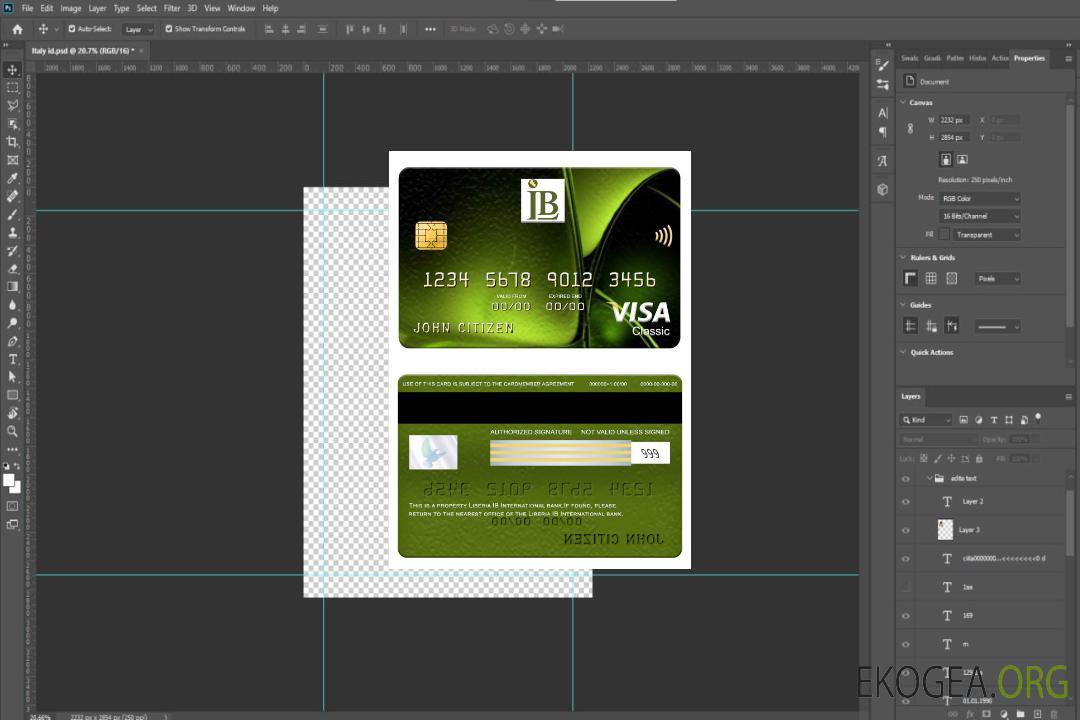Screen dimensions: 1080x720
Task: Toggle the Auto-Select checkbox
Action: click(x=72, y=29)
